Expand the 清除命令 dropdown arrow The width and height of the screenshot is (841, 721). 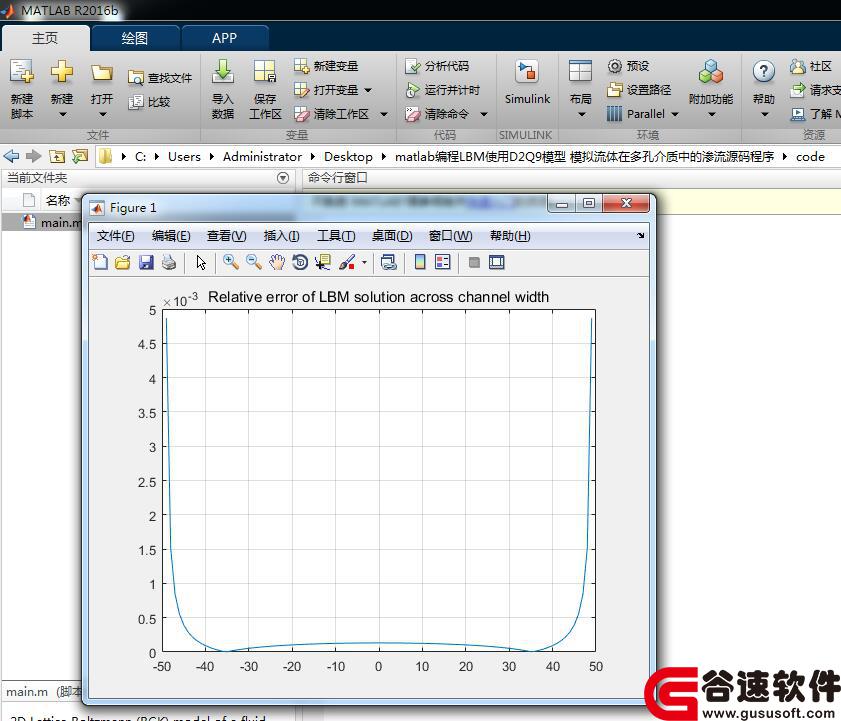pos(484,114)
